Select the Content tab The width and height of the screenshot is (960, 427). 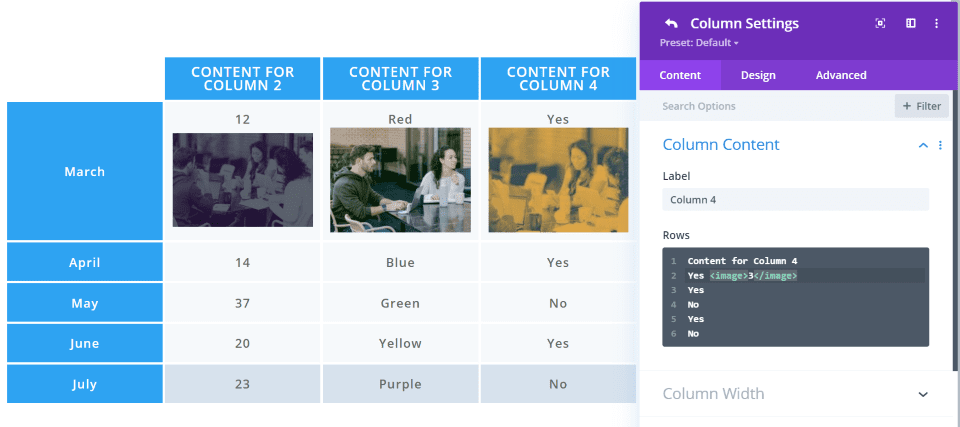coord(680,75)
